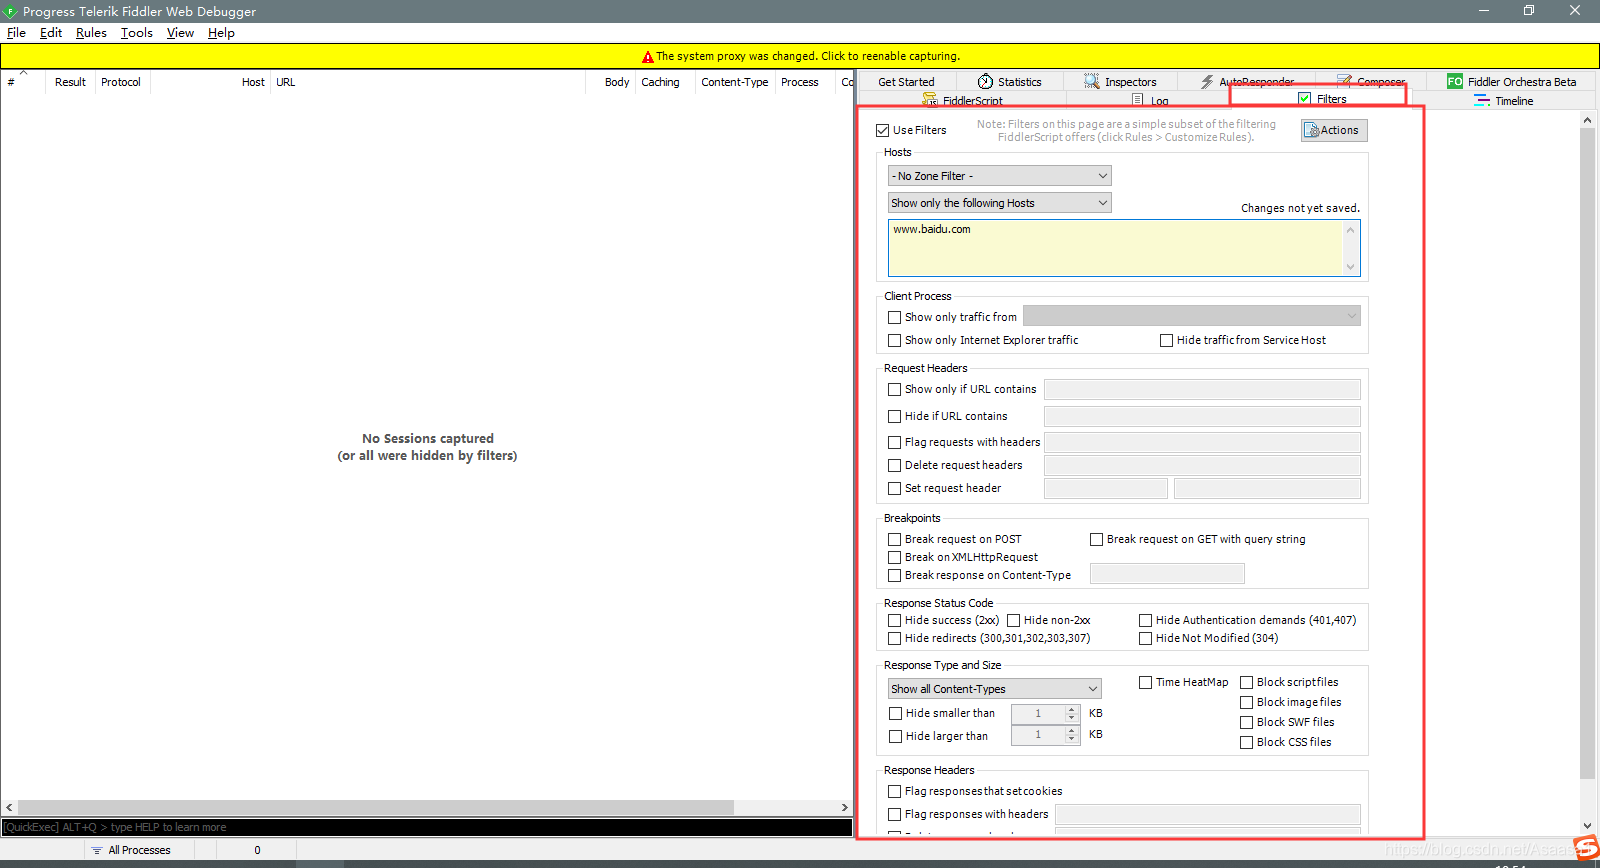1600x868 pixels.
Task: Open the Edit menu
Action: [x=51, y=33]
